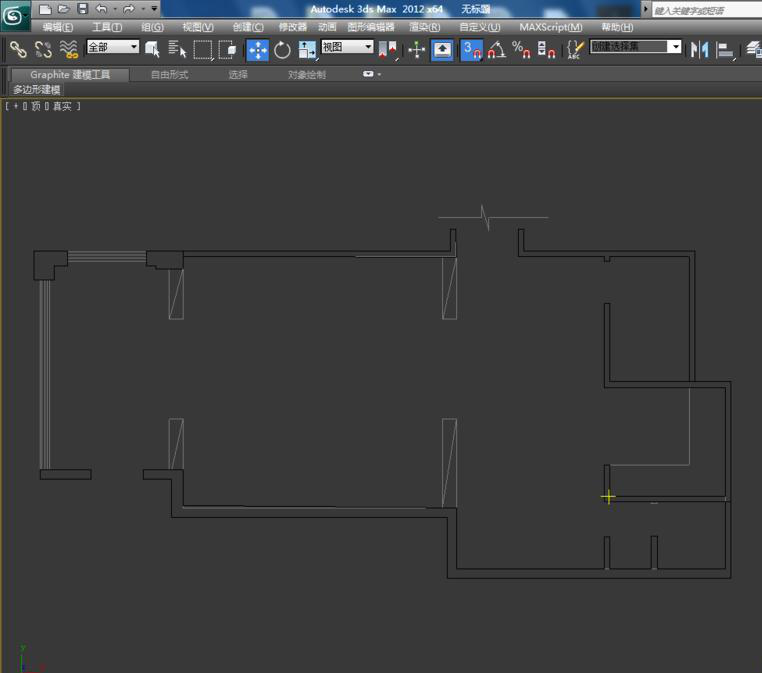Click the Save File icon
The height and width of the screenshot is (674, 763).
point(82,9)
